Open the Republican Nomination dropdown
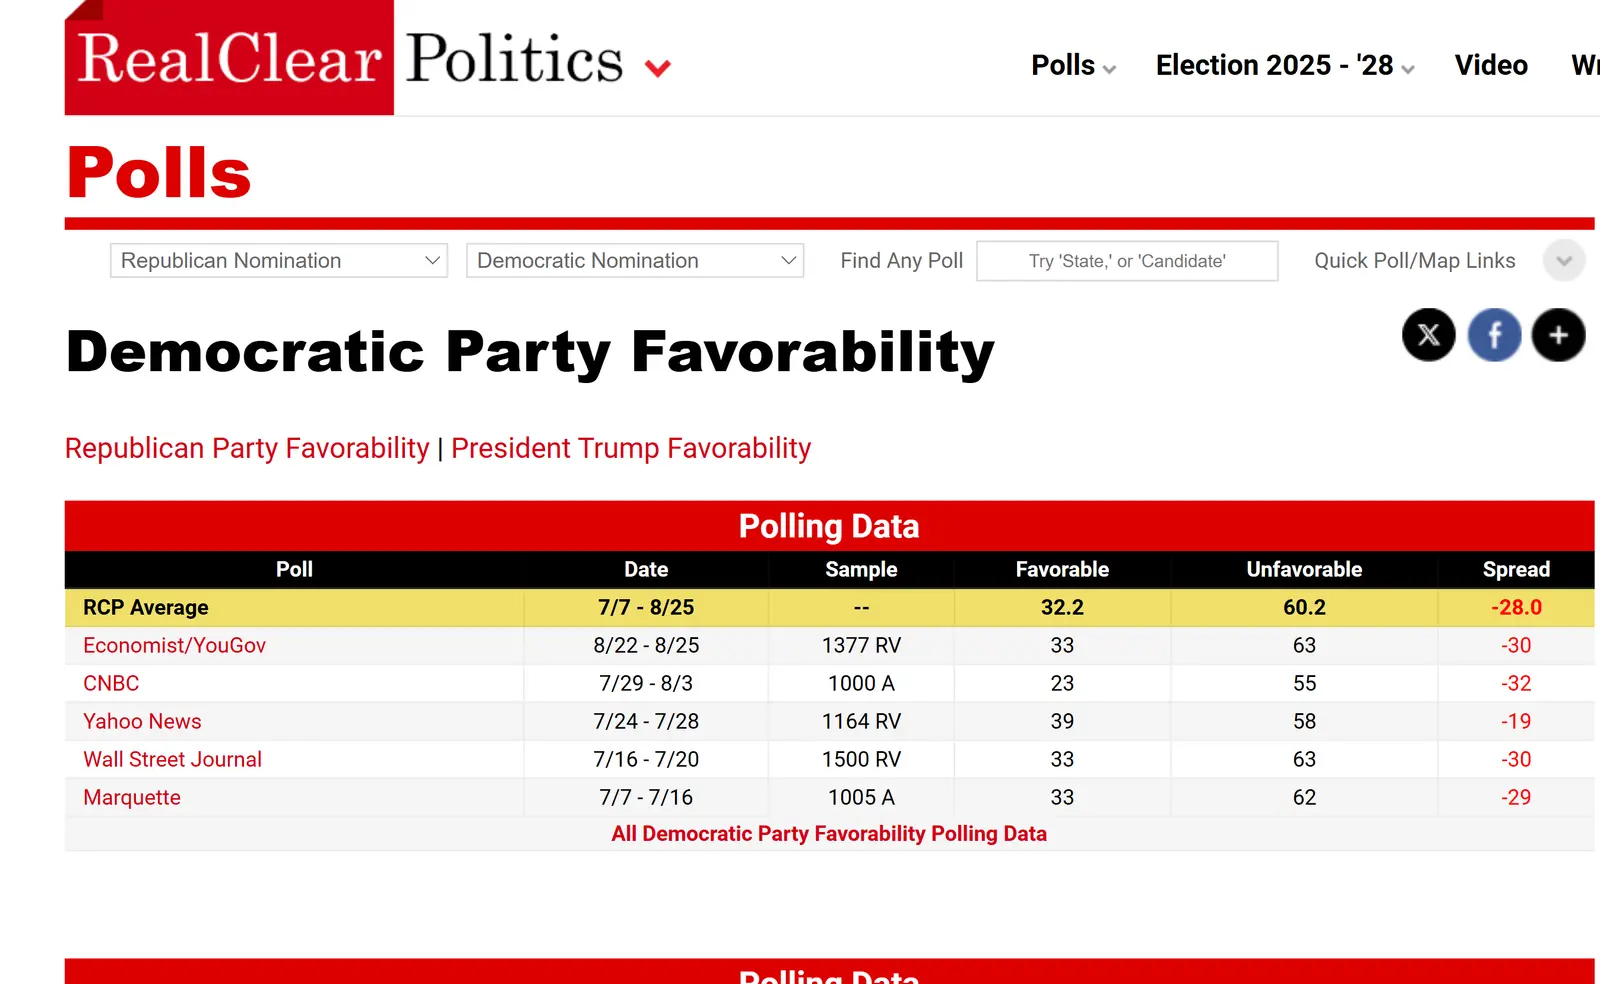Screen dimensions: 1600x984 pyautogui.click(x=278, y=261)
